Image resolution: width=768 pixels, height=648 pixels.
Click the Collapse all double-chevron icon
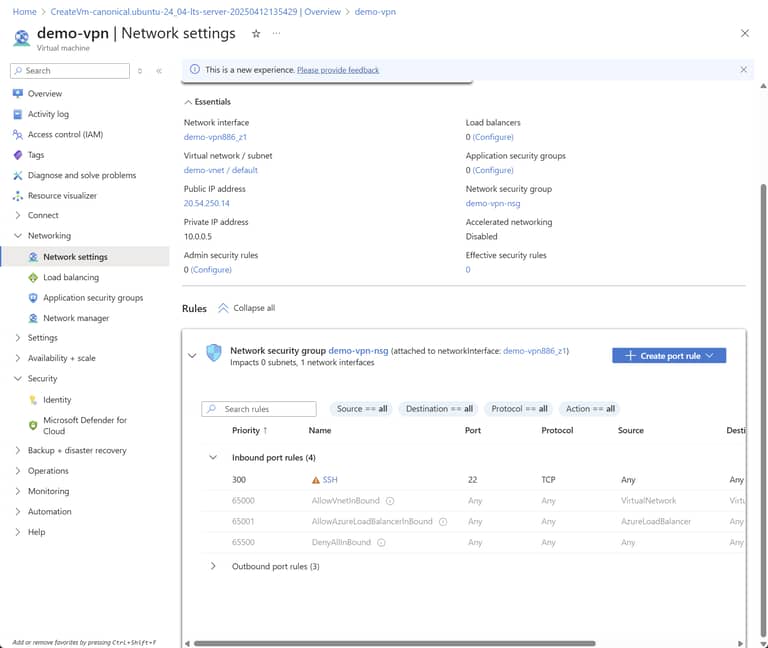(223, 308)
